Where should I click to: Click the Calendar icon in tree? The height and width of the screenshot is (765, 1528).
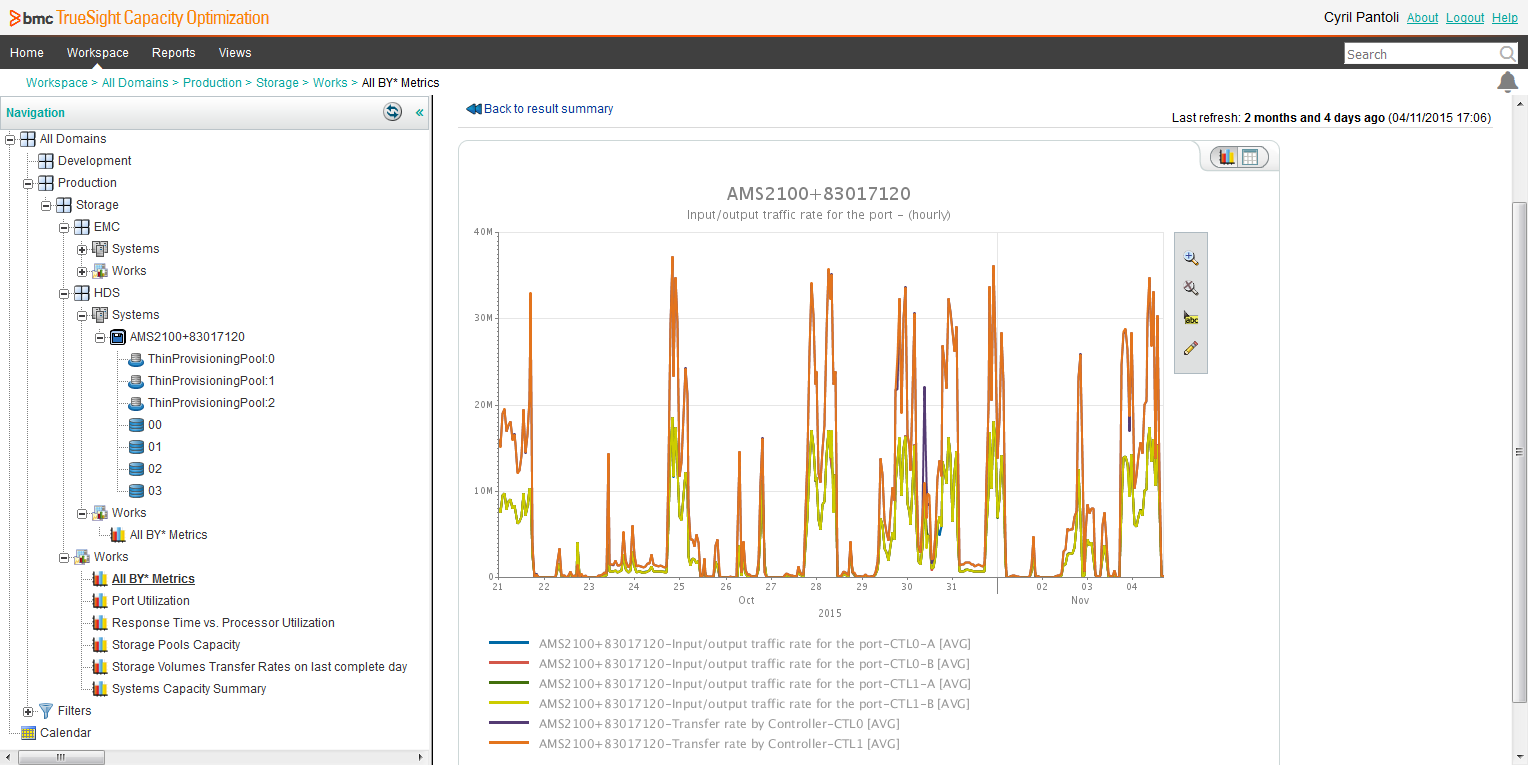click(x=28, y=733)
